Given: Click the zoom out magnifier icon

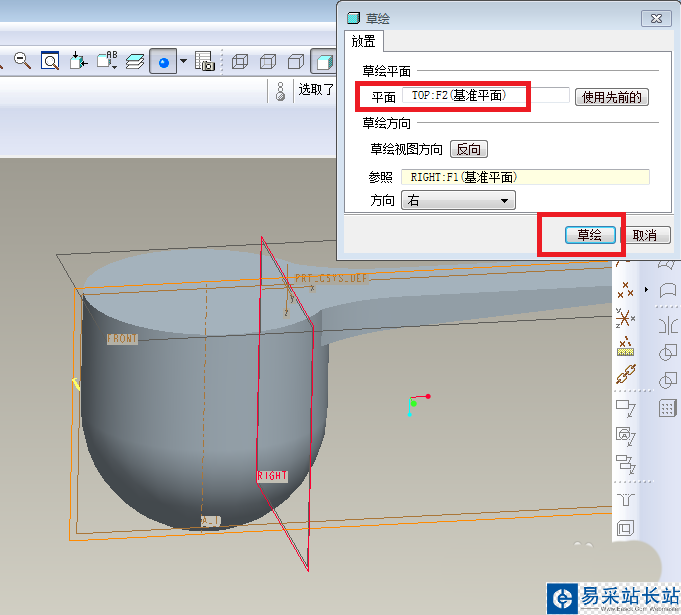Looking at the screenshot, I should click(x=22, y=61).
